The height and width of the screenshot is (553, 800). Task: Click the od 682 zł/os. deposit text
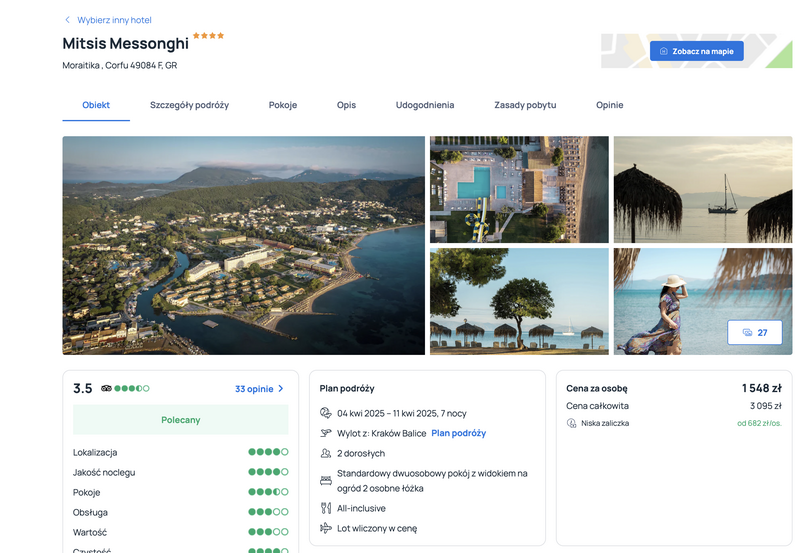pos(759,423)
